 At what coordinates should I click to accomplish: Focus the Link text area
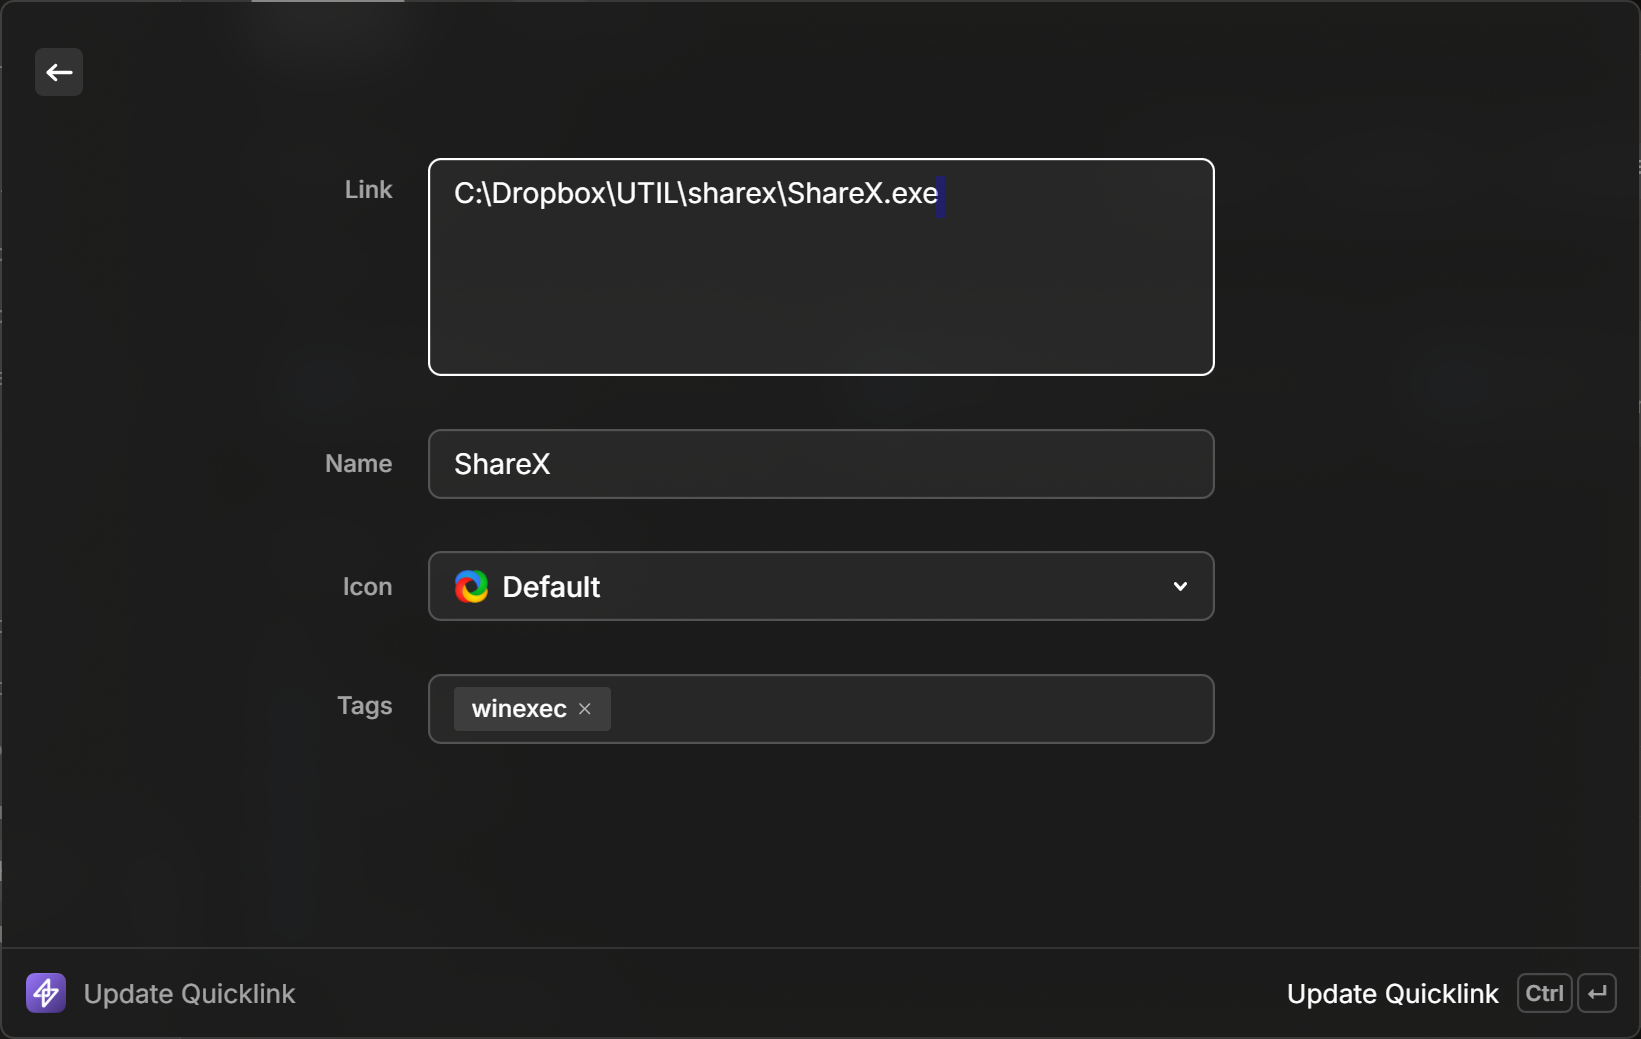tap(821, 267)
